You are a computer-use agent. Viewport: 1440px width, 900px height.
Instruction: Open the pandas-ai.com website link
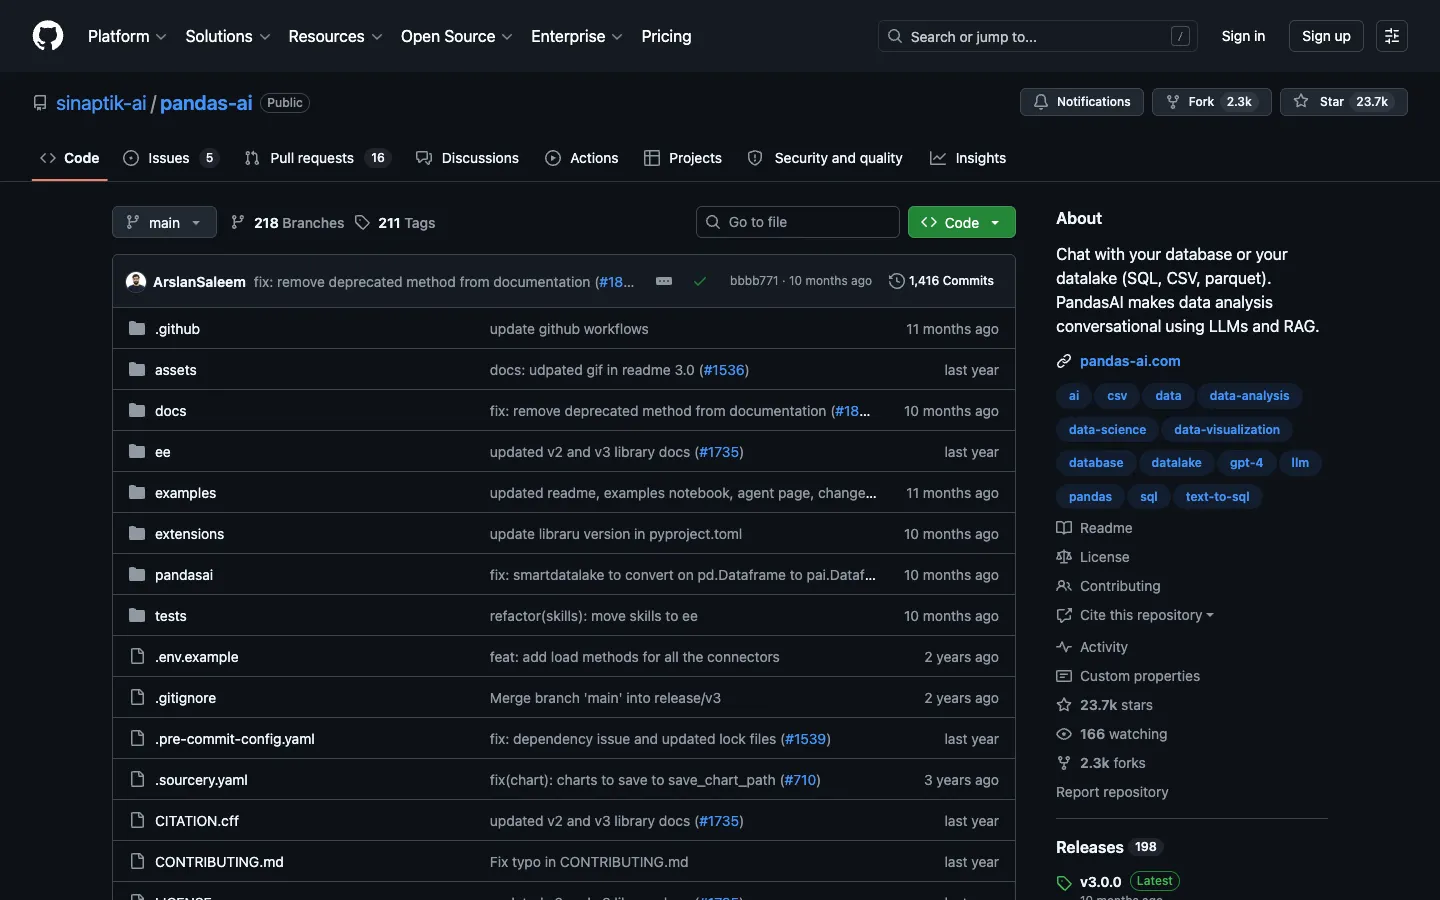pyautogui.click(x=1130, y=361)
